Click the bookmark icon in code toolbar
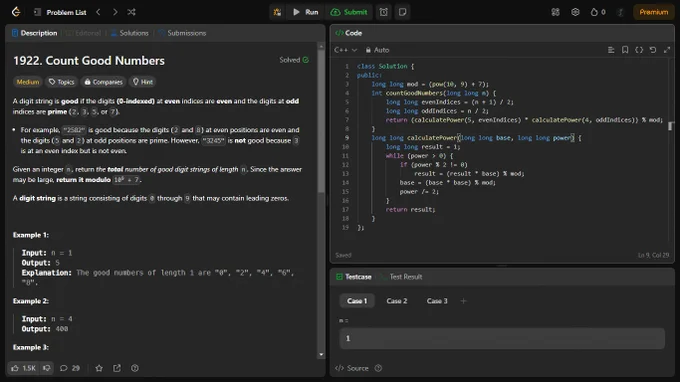 click(x=625, y=50)
